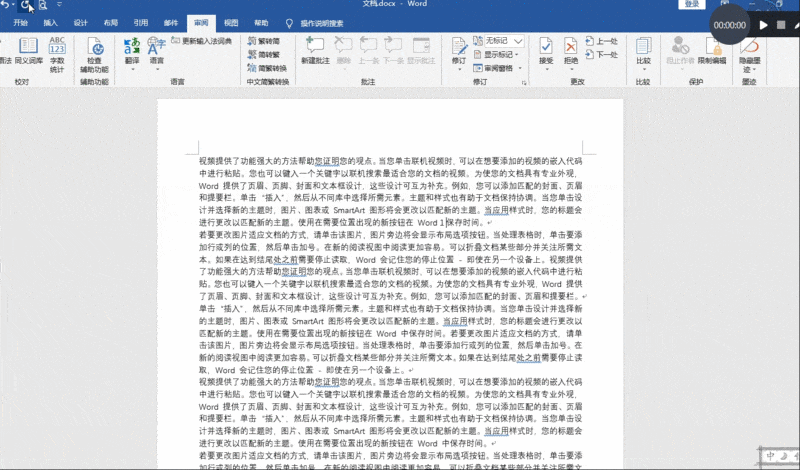Jump to previous change 上一处
The height and width of the screenshot is (470, 800).
pyautogui.click(x=601, y=41)
